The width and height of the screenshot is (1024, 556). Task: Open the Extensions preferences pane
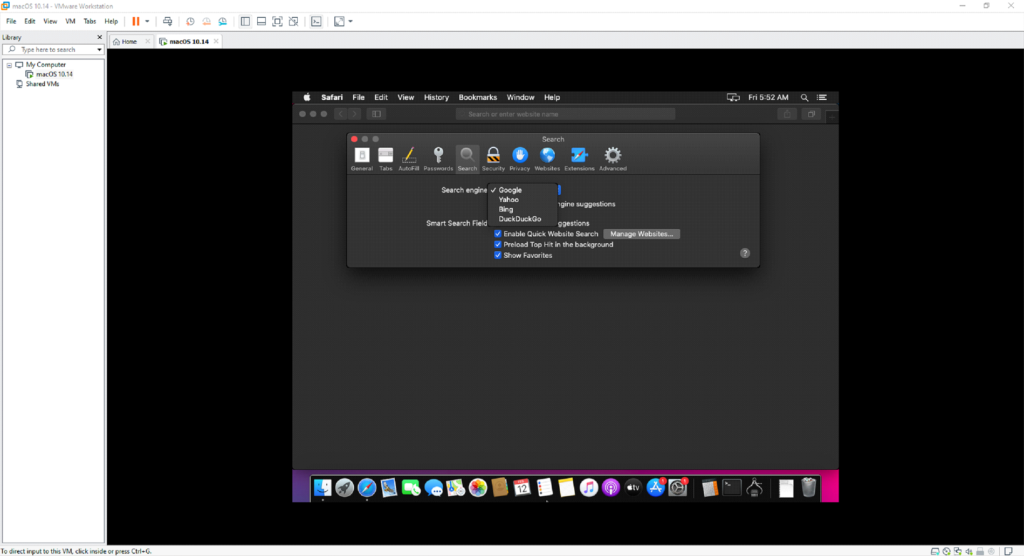click(579, 159)
